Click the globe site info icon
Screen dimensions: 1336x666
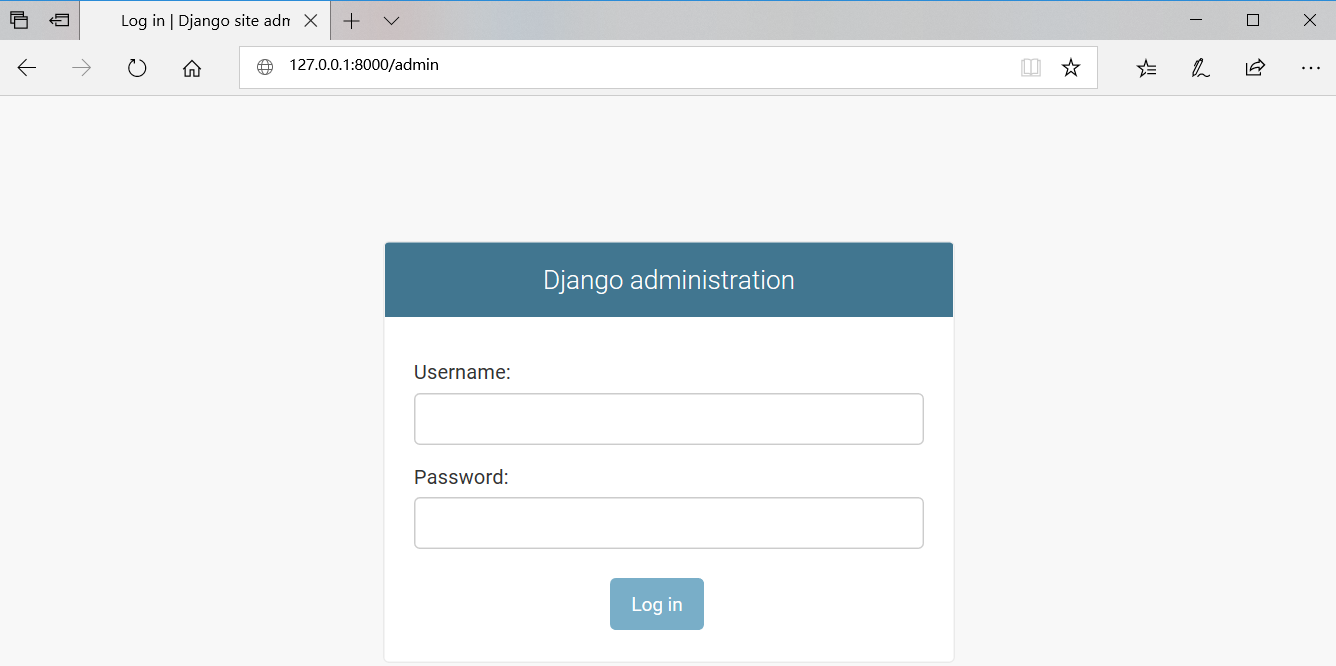tap(265, 67)
